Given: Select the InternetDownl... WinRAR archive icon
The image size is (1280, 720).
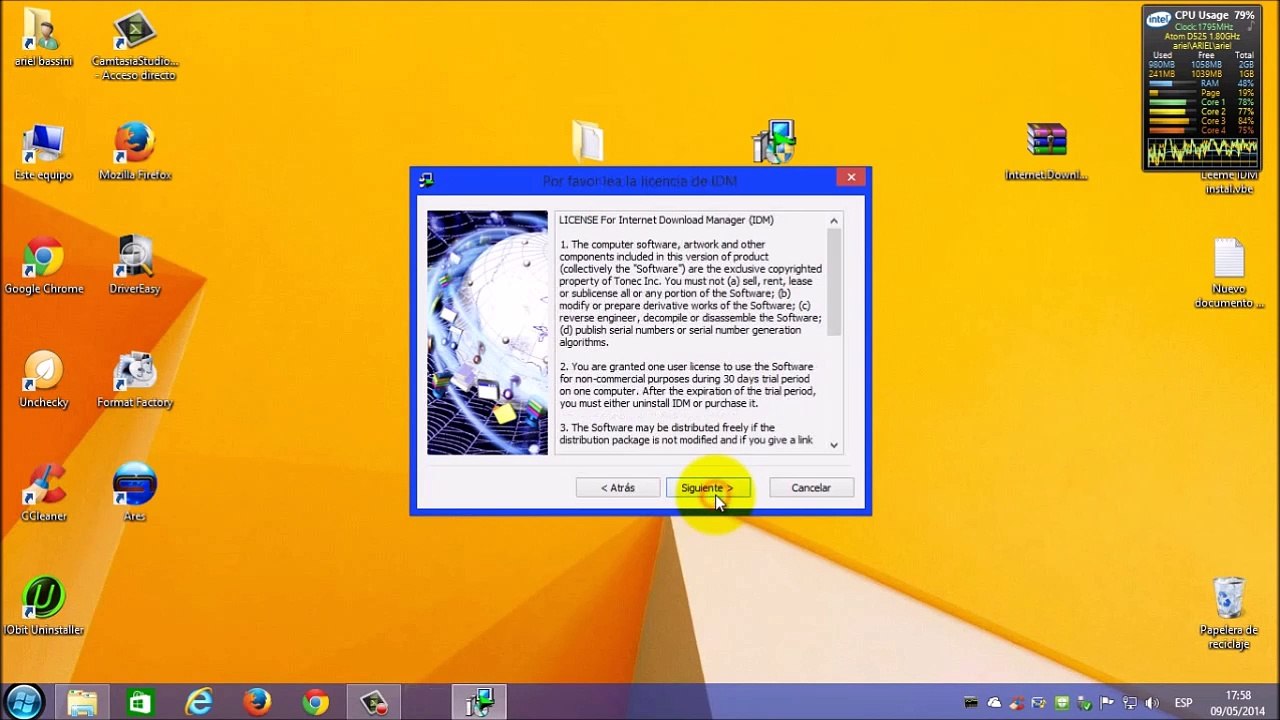Looking at the screenshot, I should pyautogui.click(x=1046, y=152).
